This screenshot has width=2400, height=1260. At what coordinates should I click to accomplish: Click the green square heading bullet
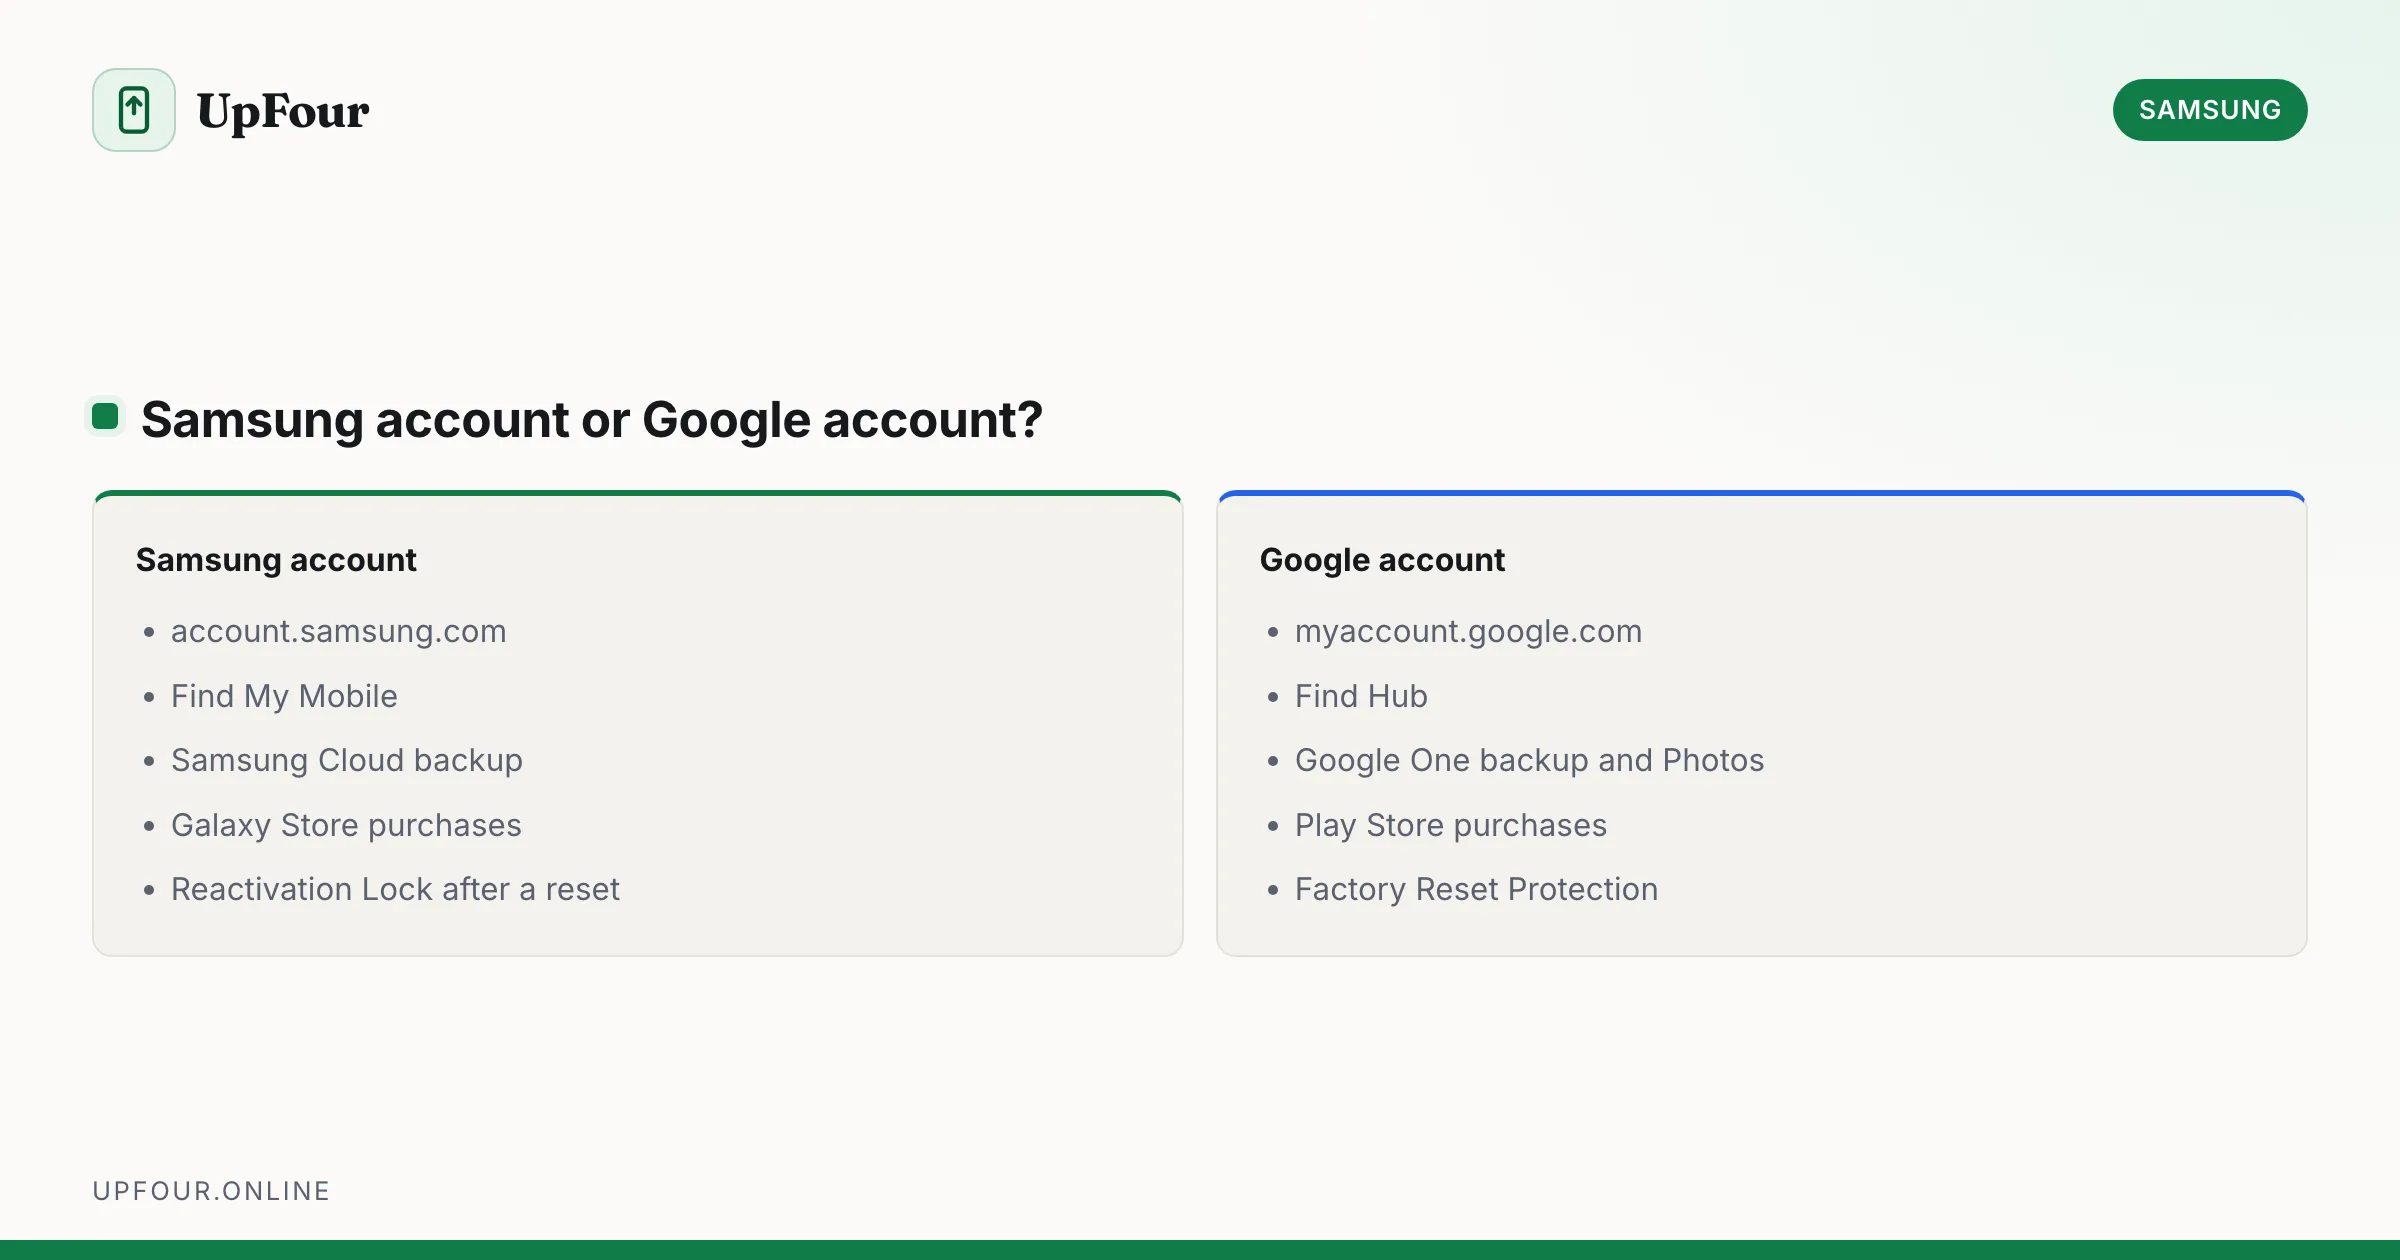point(105,416)
